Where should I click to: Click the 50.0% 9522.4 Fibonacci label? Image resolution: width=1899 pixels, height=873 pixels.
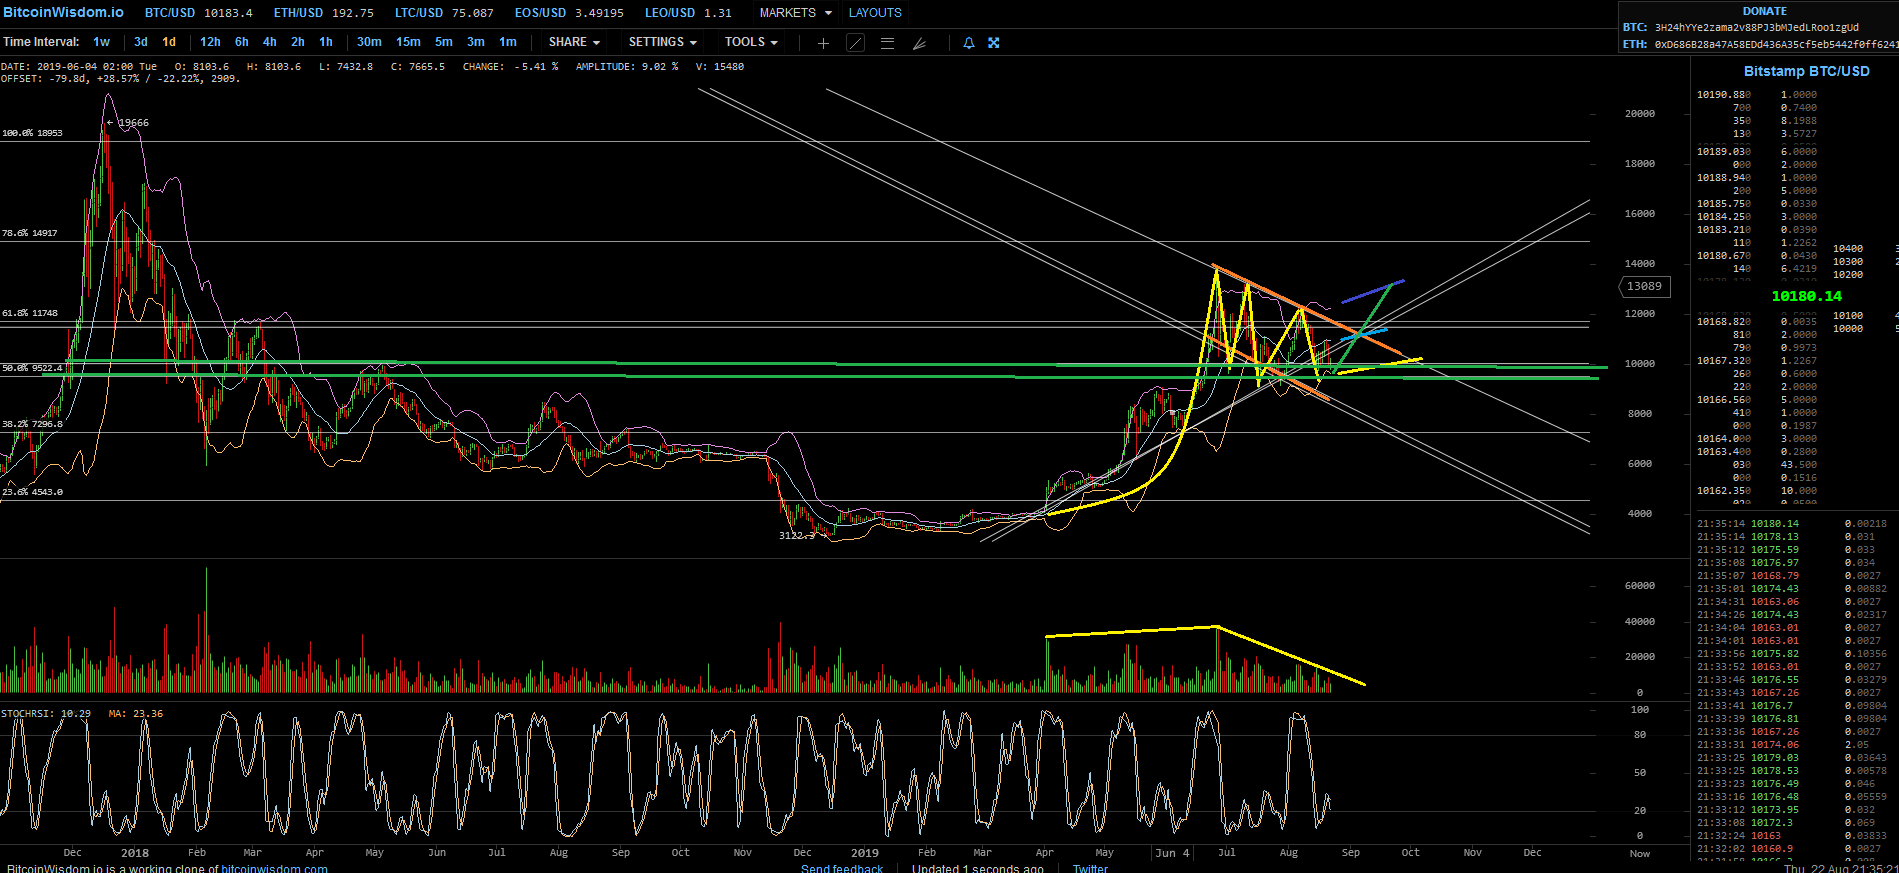point(32,368)
